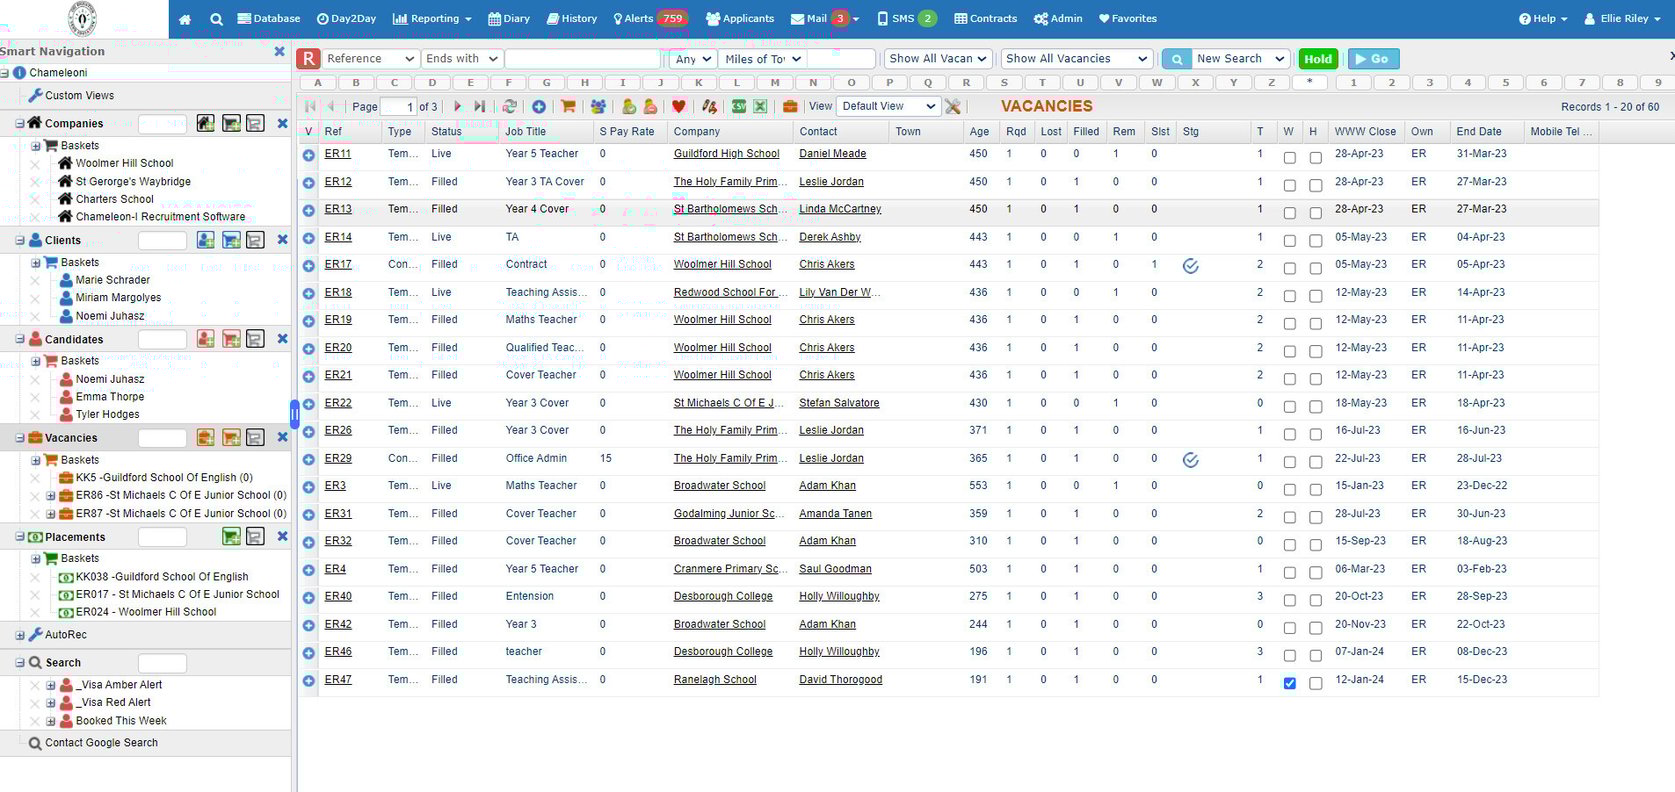Open the Guildford High School company link

pos(726,154)
